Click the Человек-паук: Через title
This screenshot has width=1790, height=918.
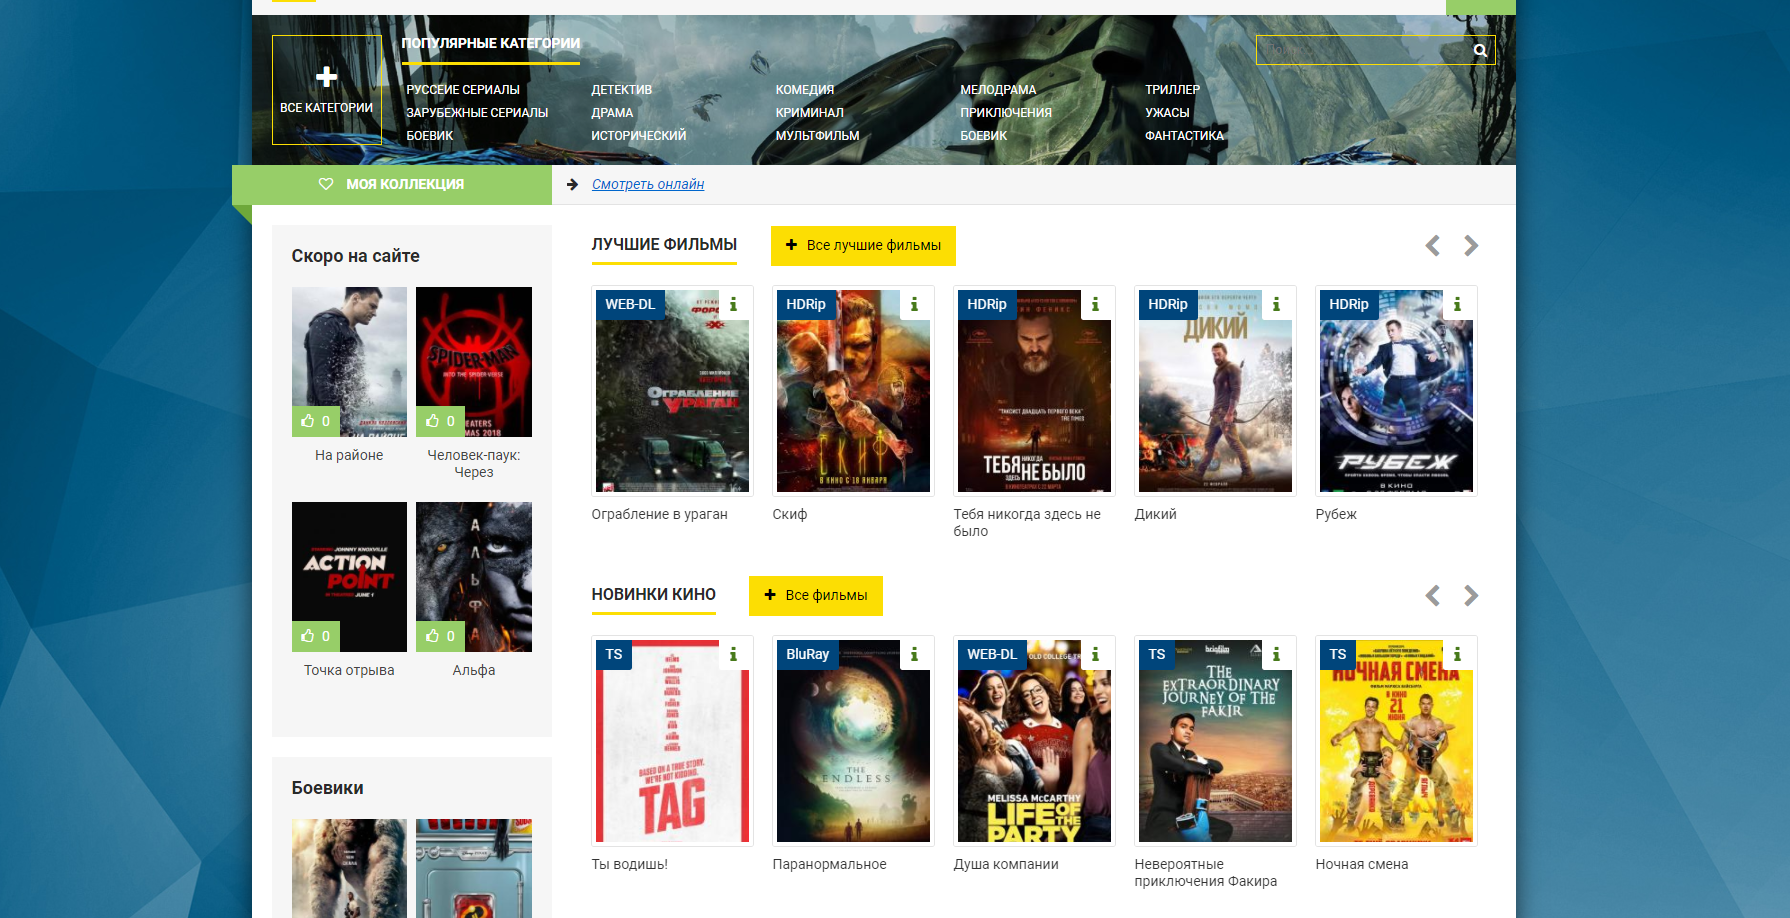pos(474,463)
